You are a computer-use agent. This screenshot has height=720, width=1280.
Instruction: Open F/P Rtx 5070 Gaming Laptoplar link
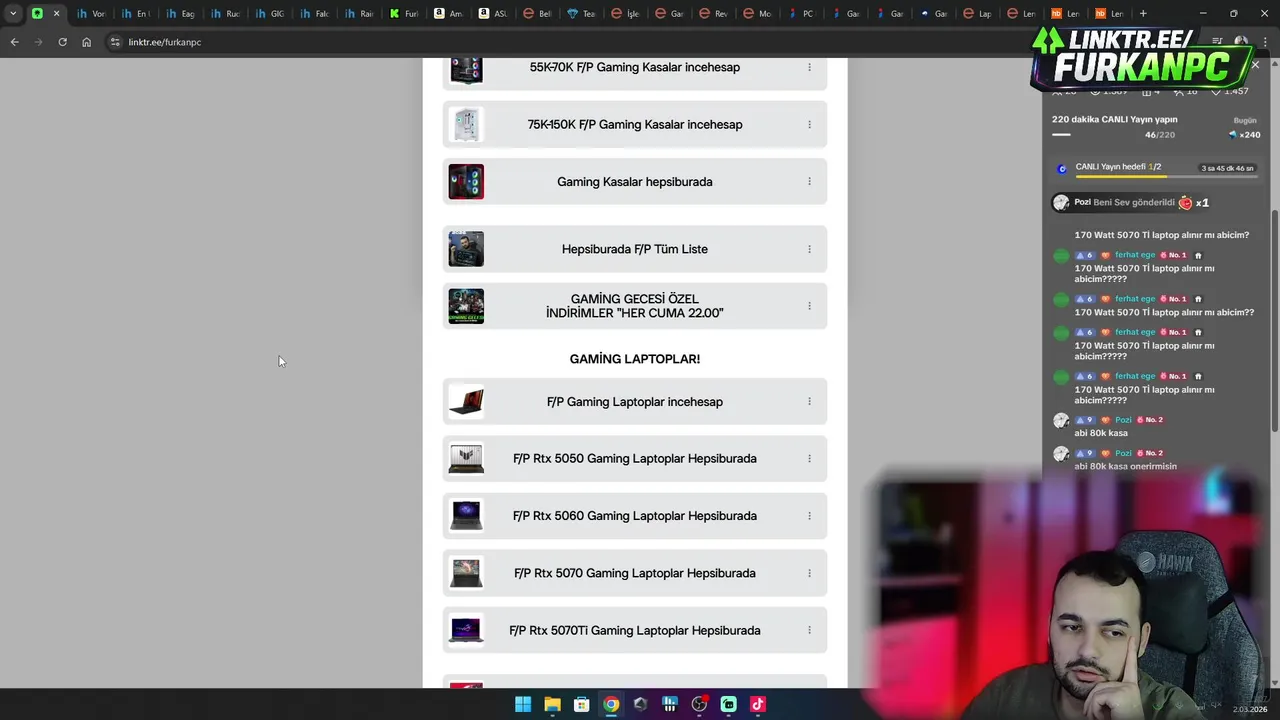pos(635,573)
